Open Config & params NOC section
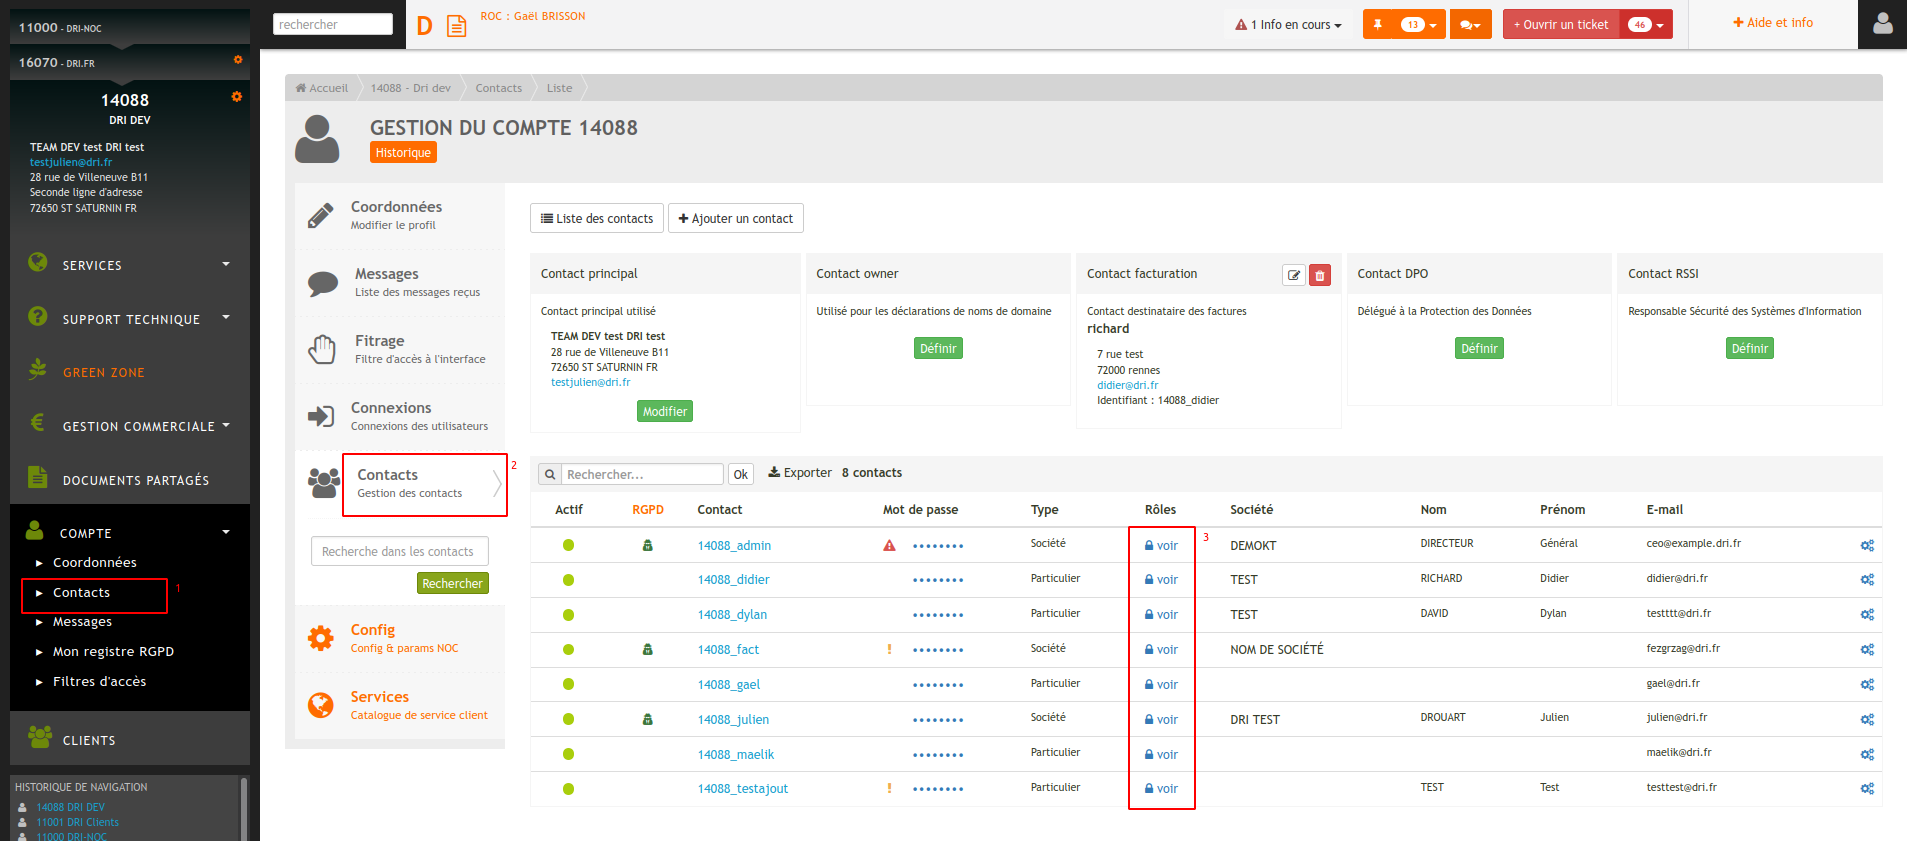 click(x=400, y=638)
